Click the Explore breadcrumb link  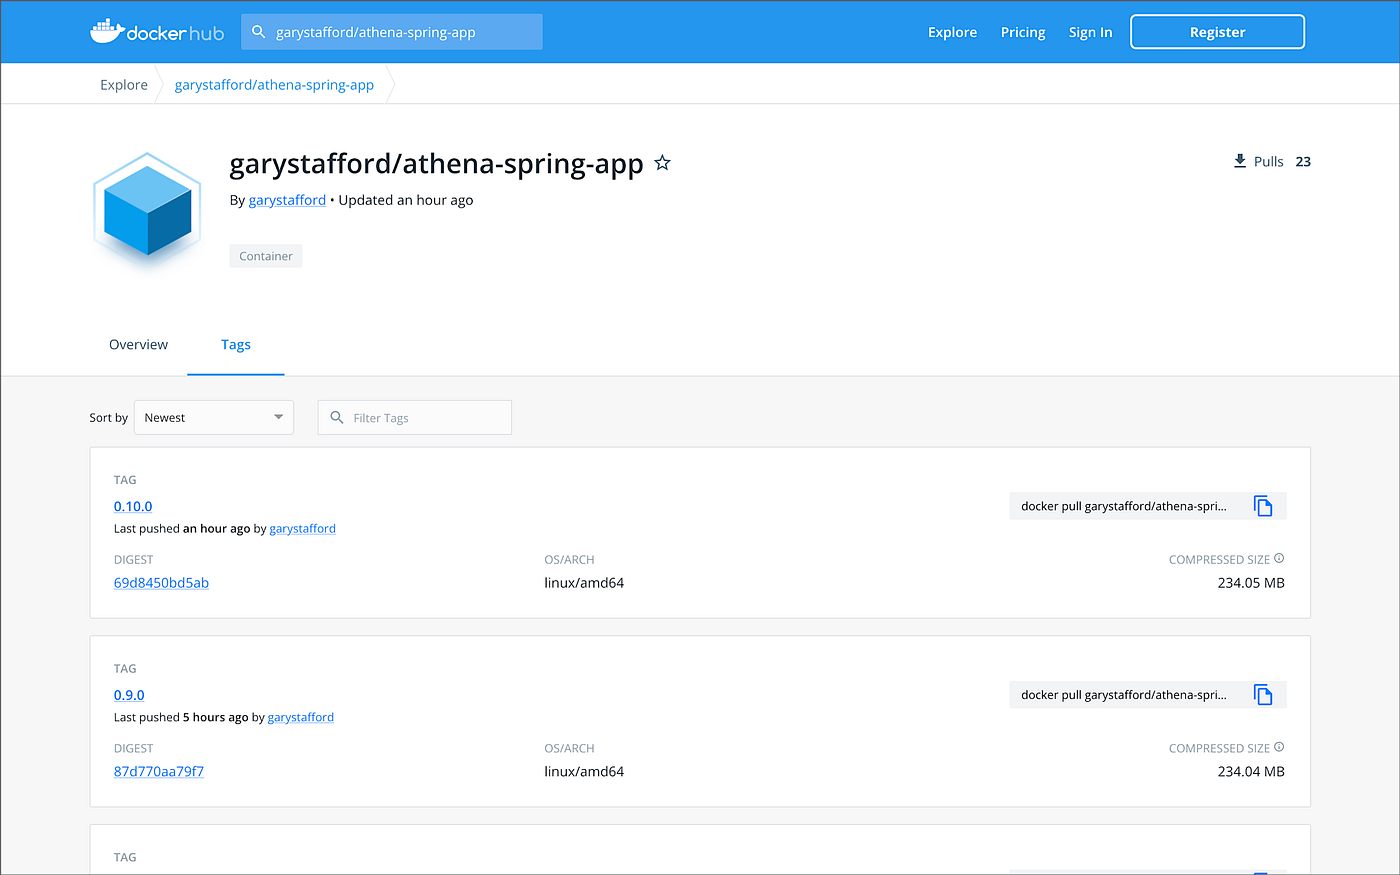(124, 85)
